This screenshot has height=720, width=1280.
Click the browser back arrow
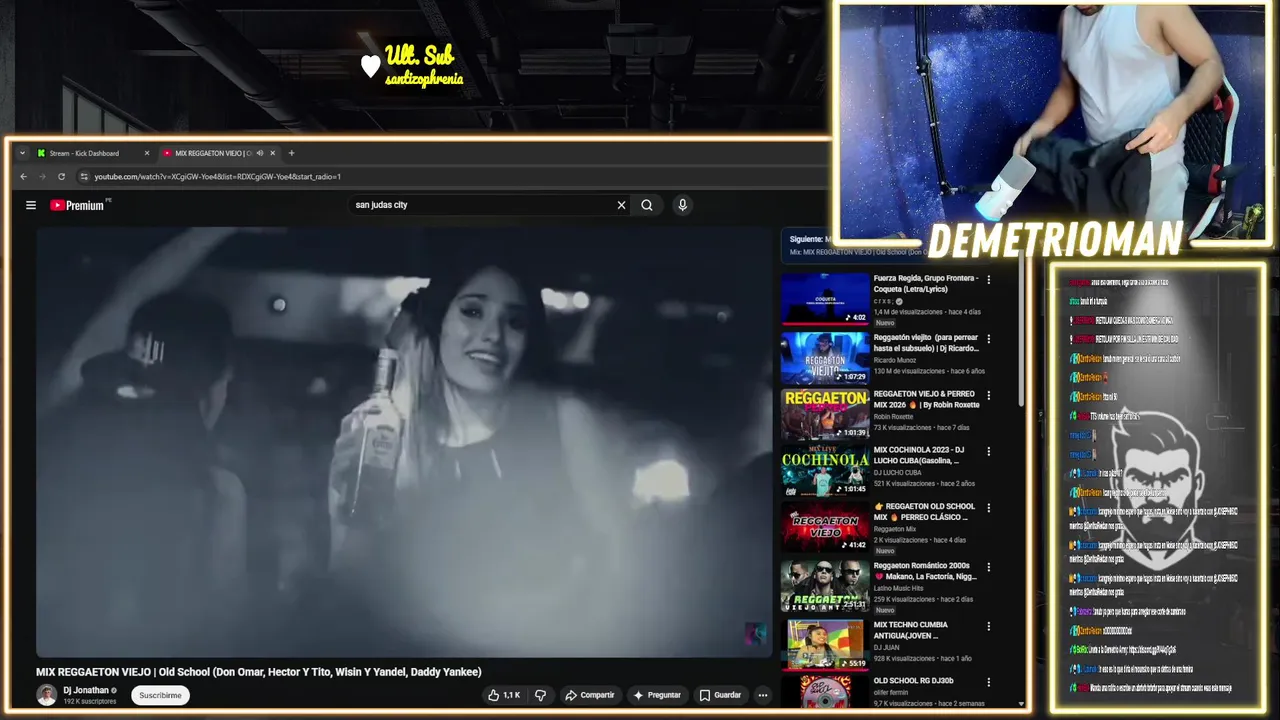coord(24,177)
